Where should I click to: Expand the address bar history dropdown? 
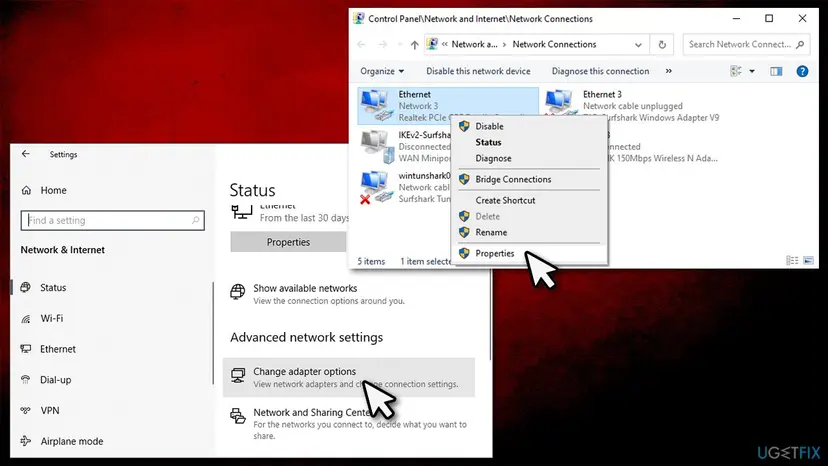coord(638,45)
